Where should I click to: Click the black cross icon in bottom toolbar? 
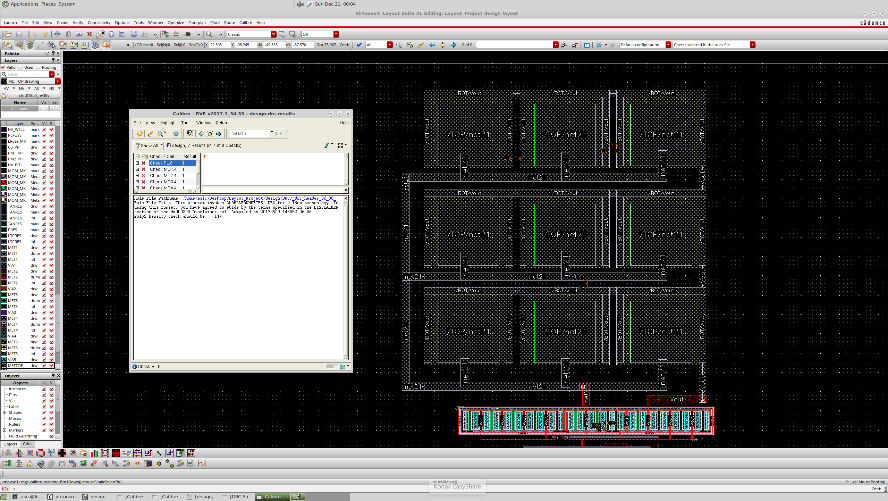pyautogui.click(x=62, y=453)
